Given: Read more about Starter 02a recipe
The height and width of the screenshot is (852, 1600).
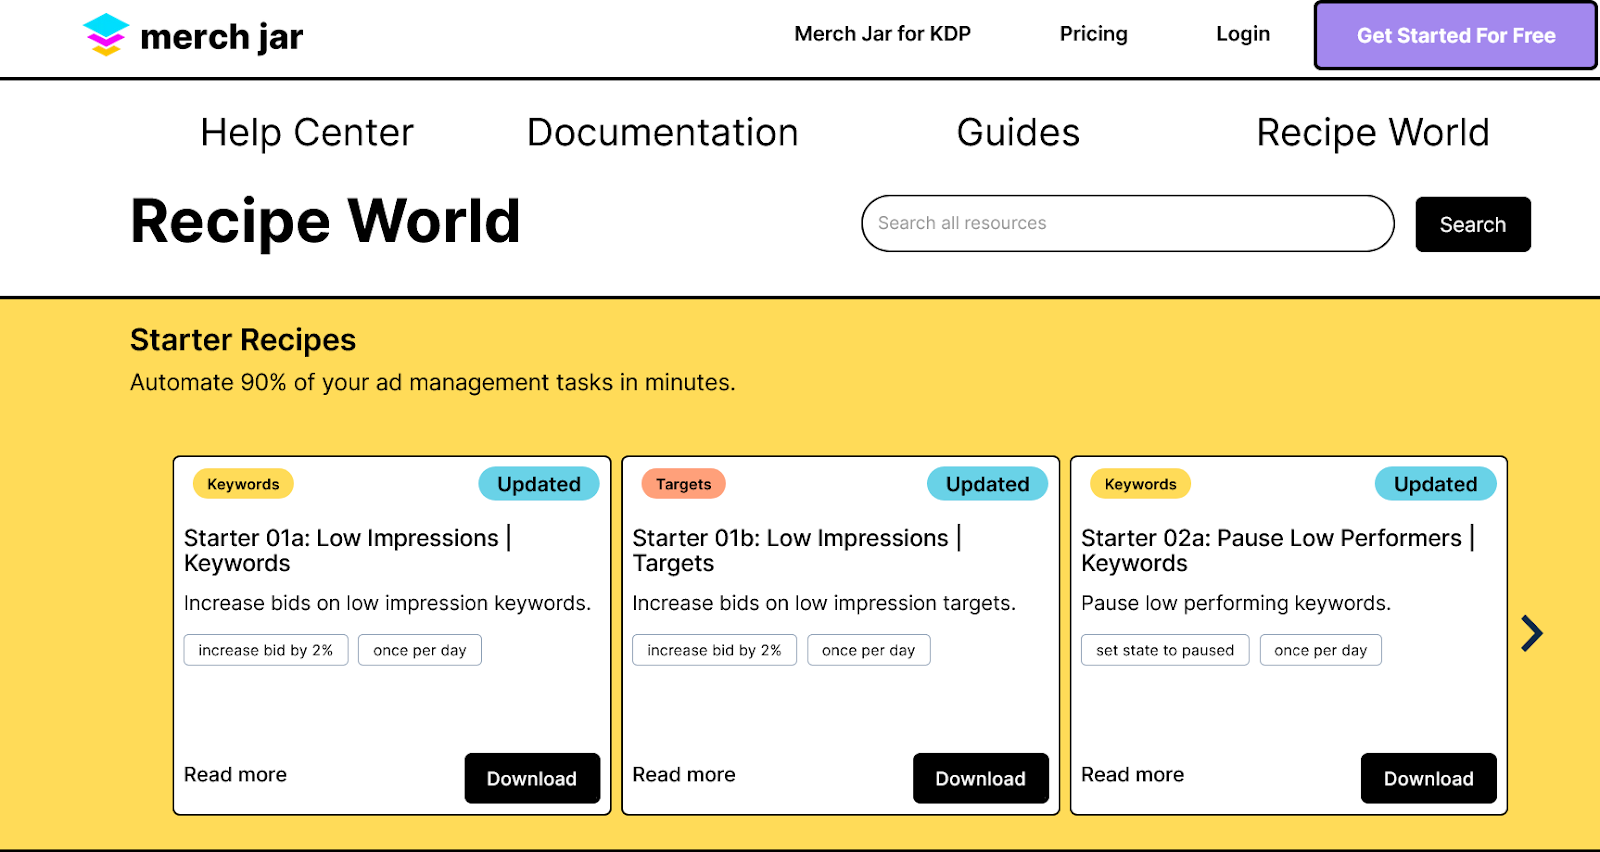Looking at the screenshot, I should tap(1132, 775).
